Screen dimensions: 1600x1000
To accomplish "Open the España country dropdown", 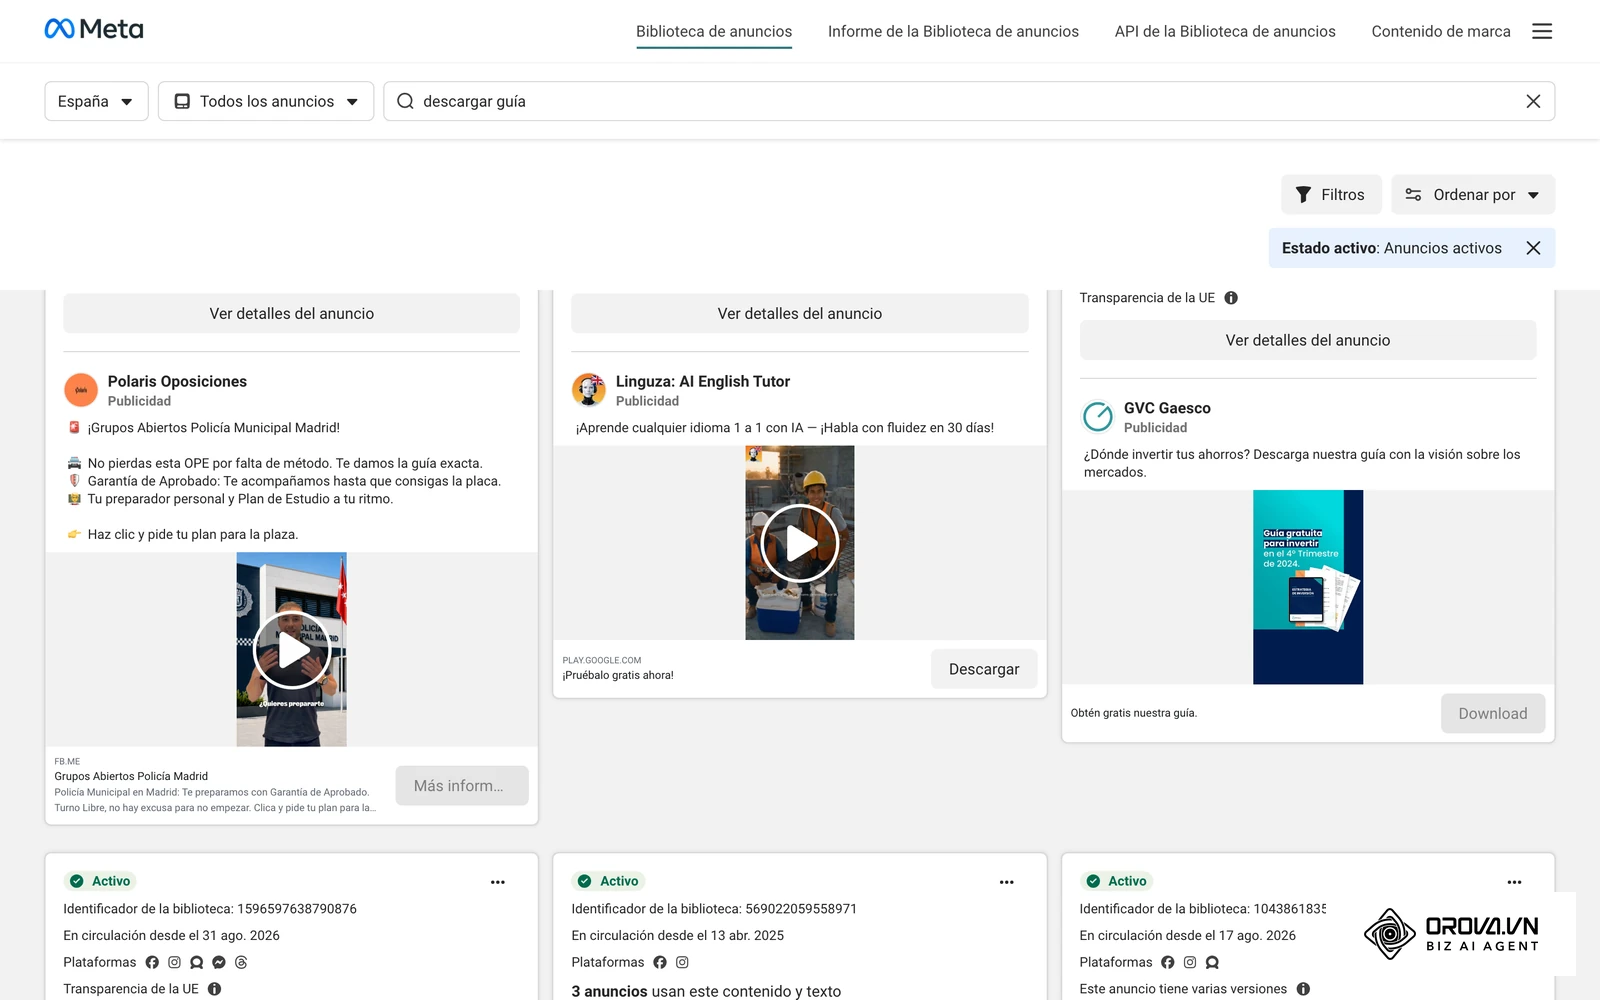I will [x=96, y=101].
